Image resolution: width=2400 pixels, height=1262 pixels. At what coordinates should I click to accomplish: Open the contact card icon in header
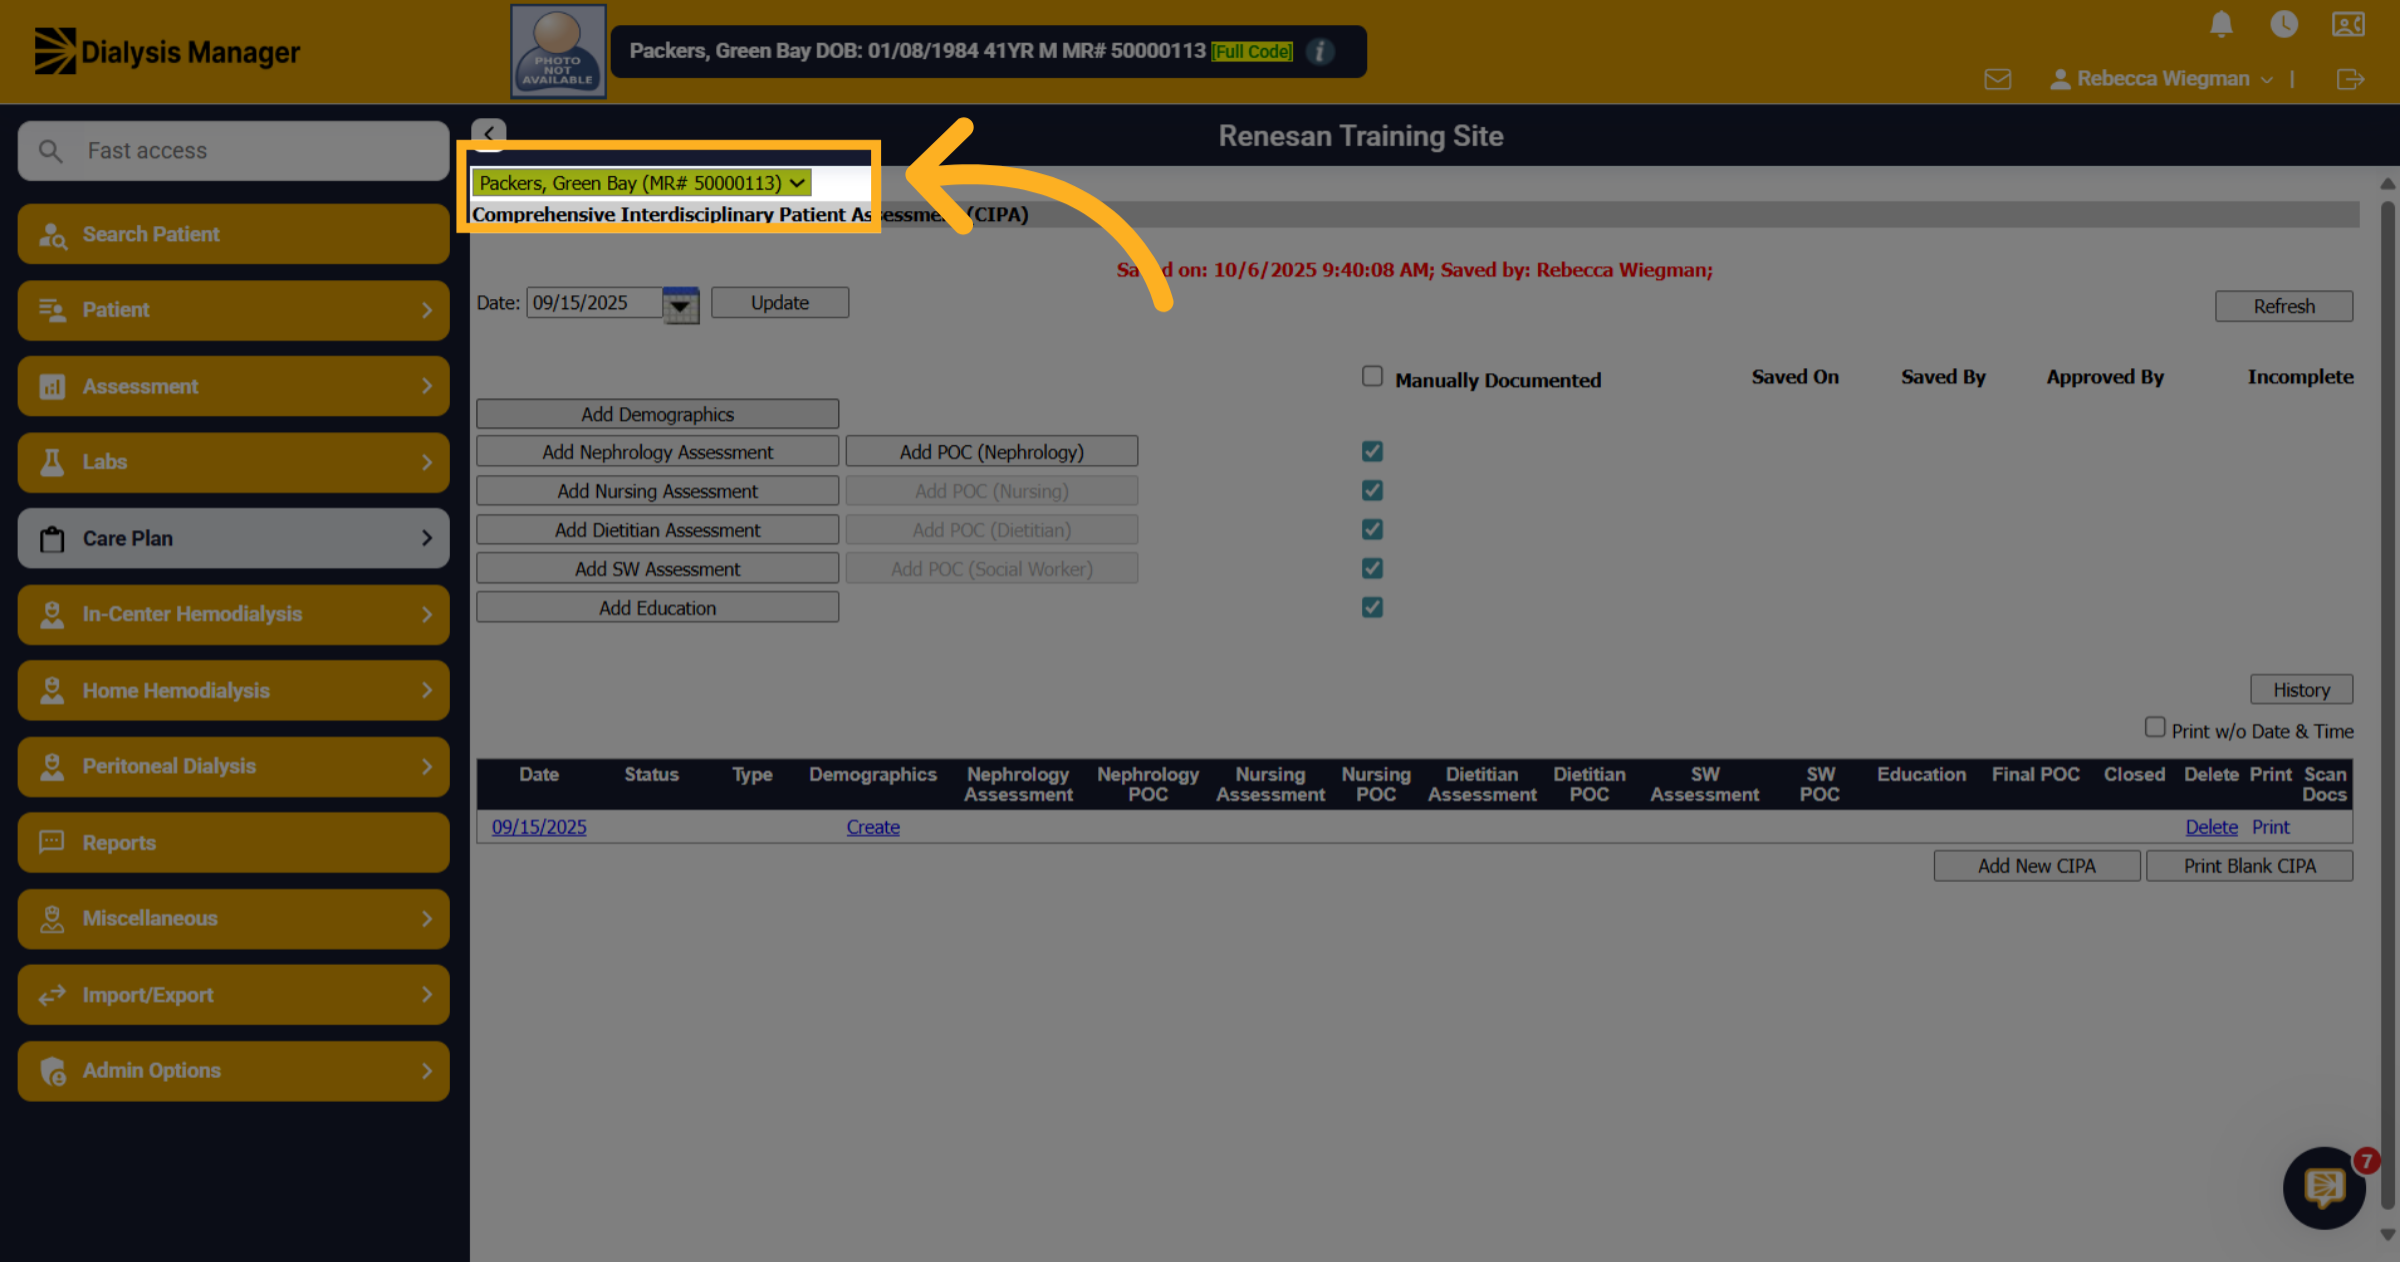(x=2348, y=24)
